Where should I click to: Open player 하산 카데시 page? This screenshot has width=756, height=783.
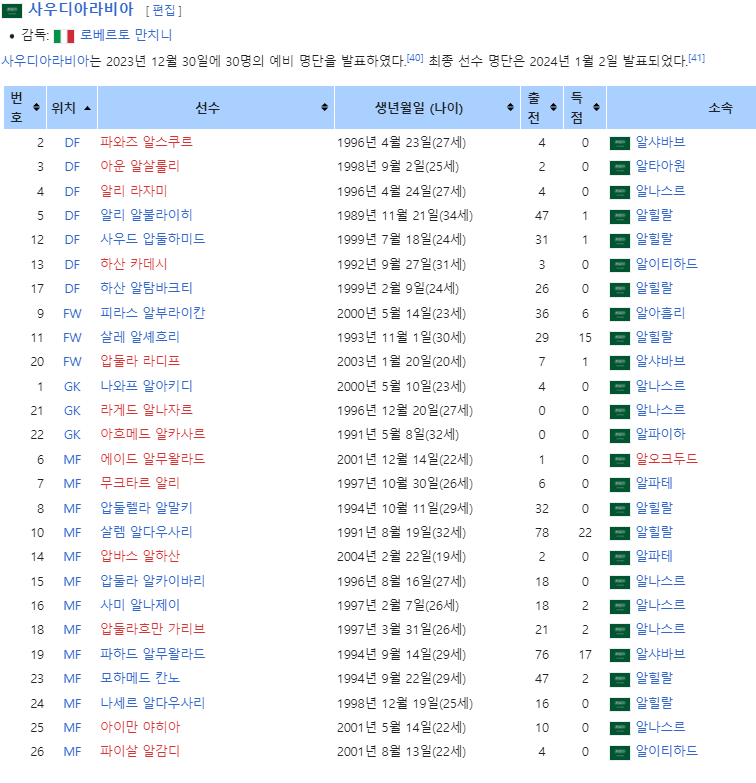point(133,264)
